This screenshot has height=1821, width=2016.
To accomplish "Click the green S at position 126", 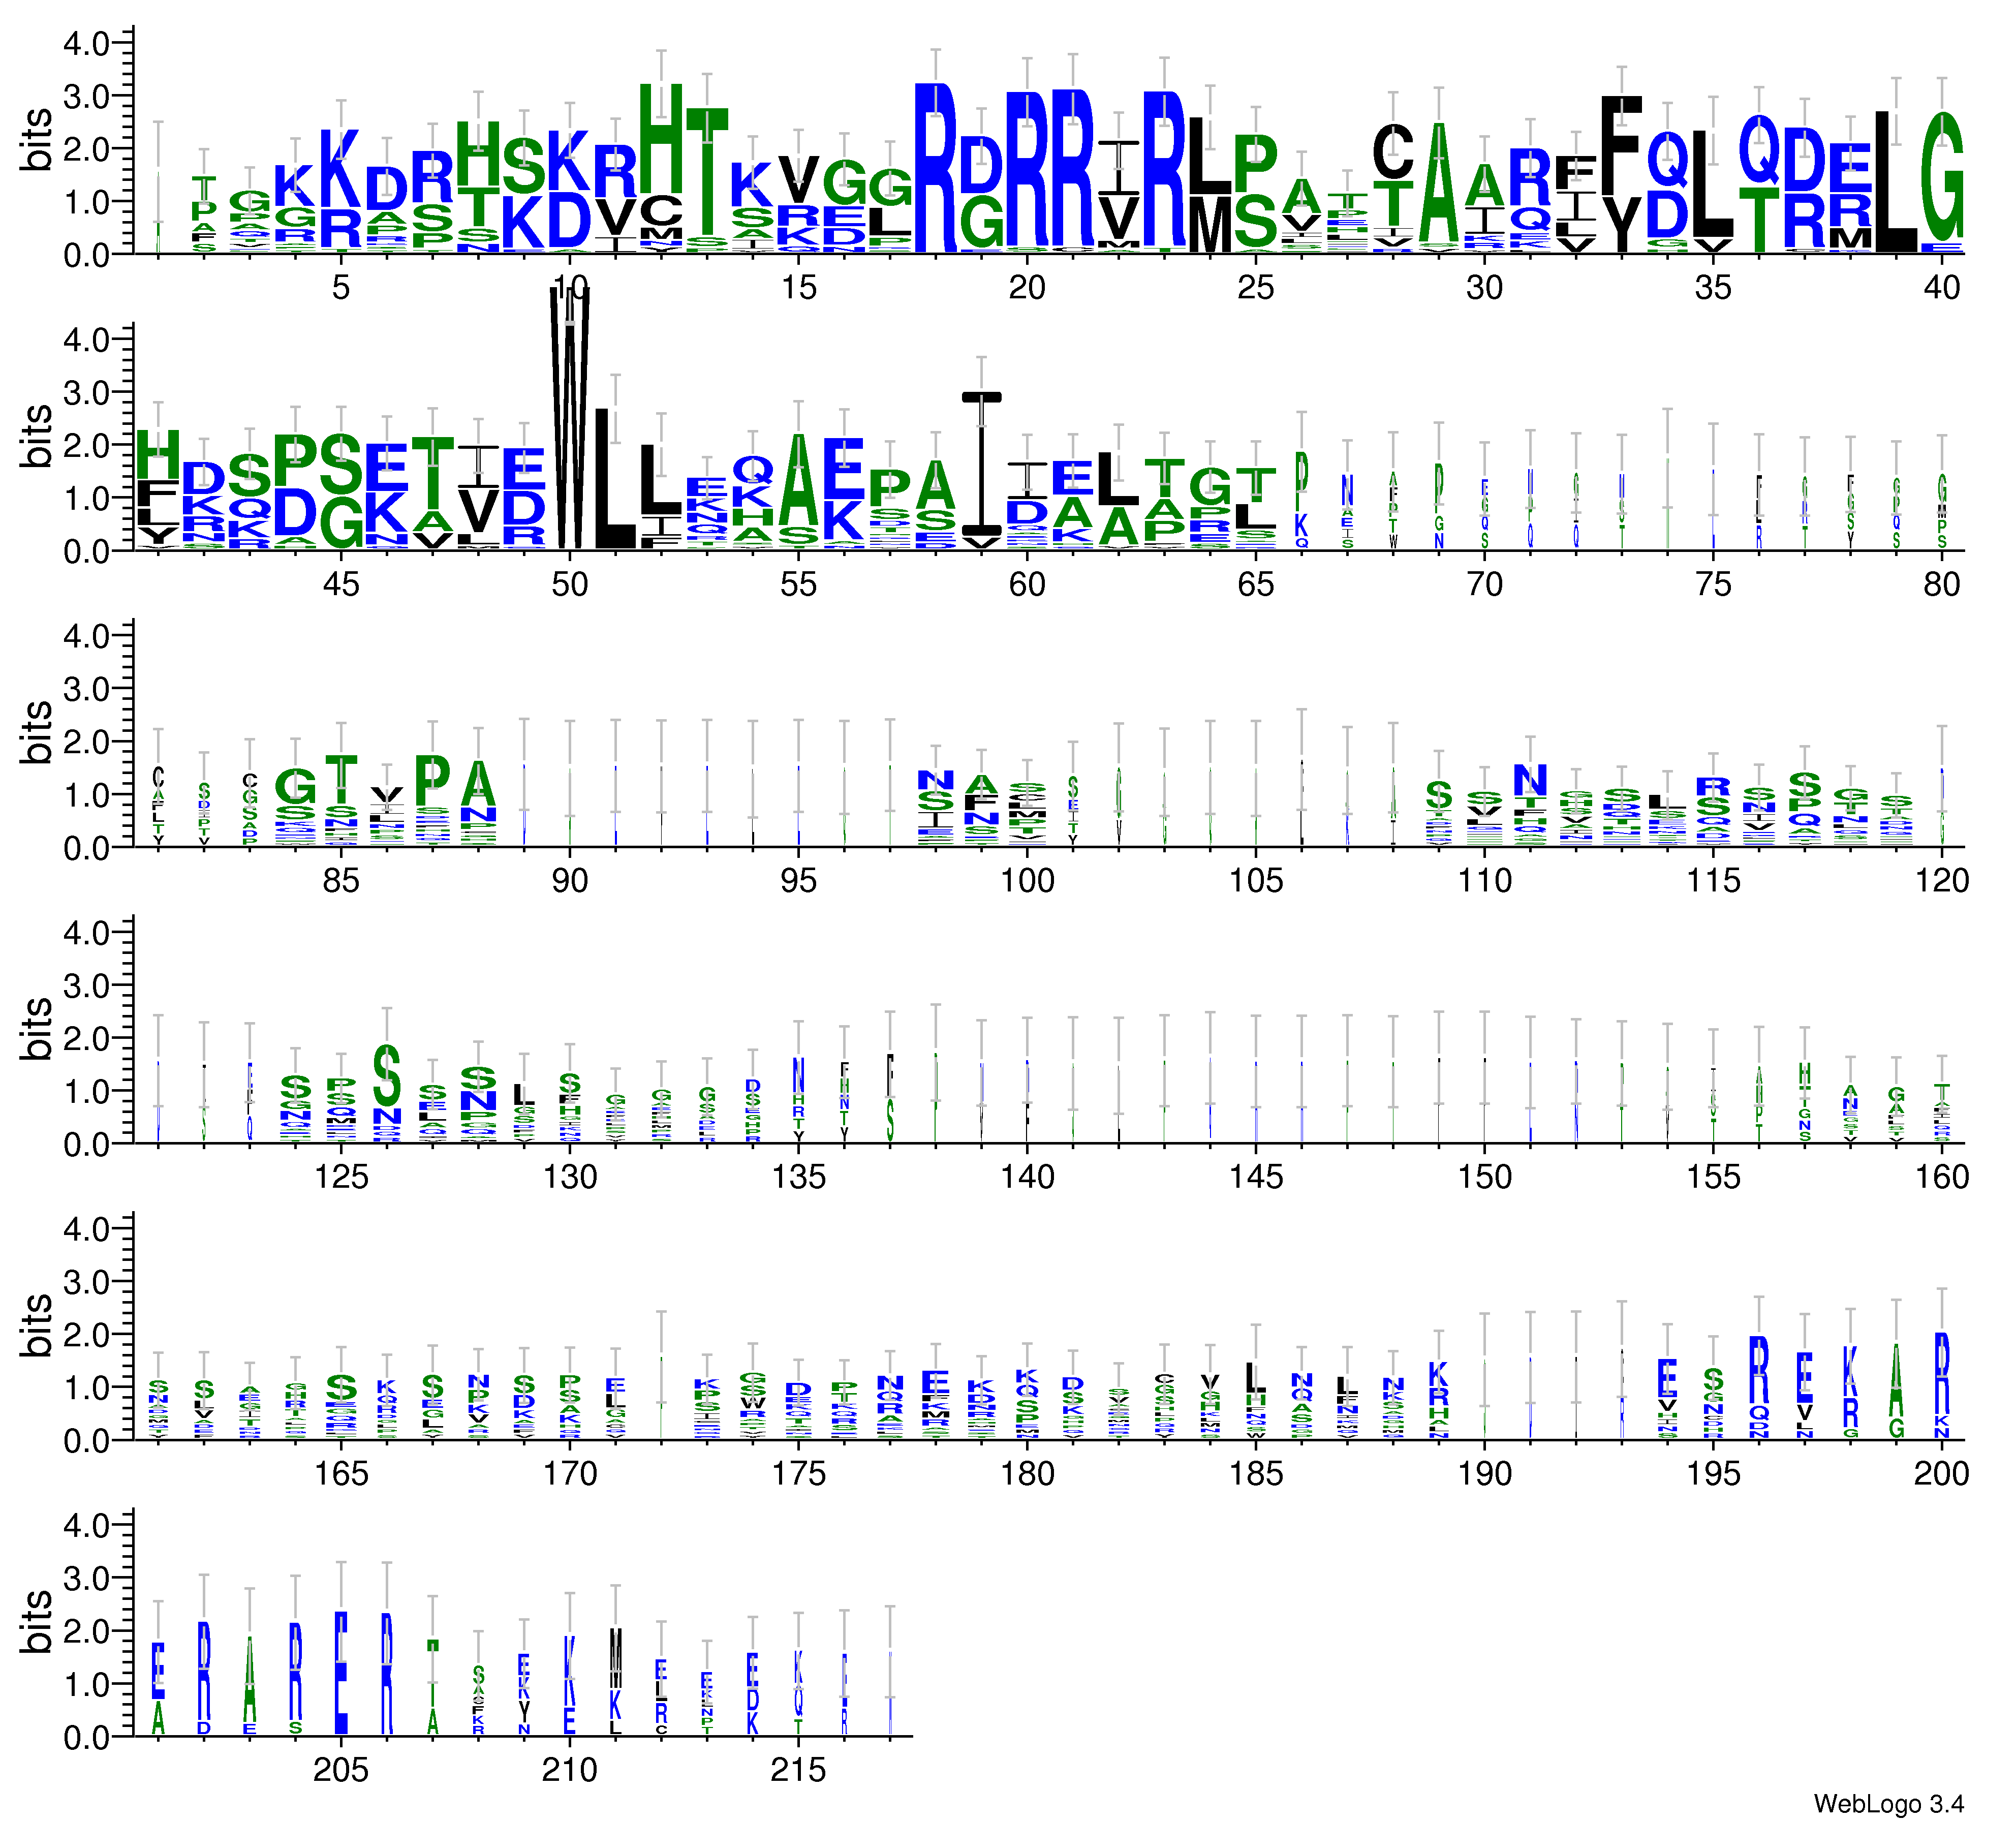I will (x=387, y=1075).
